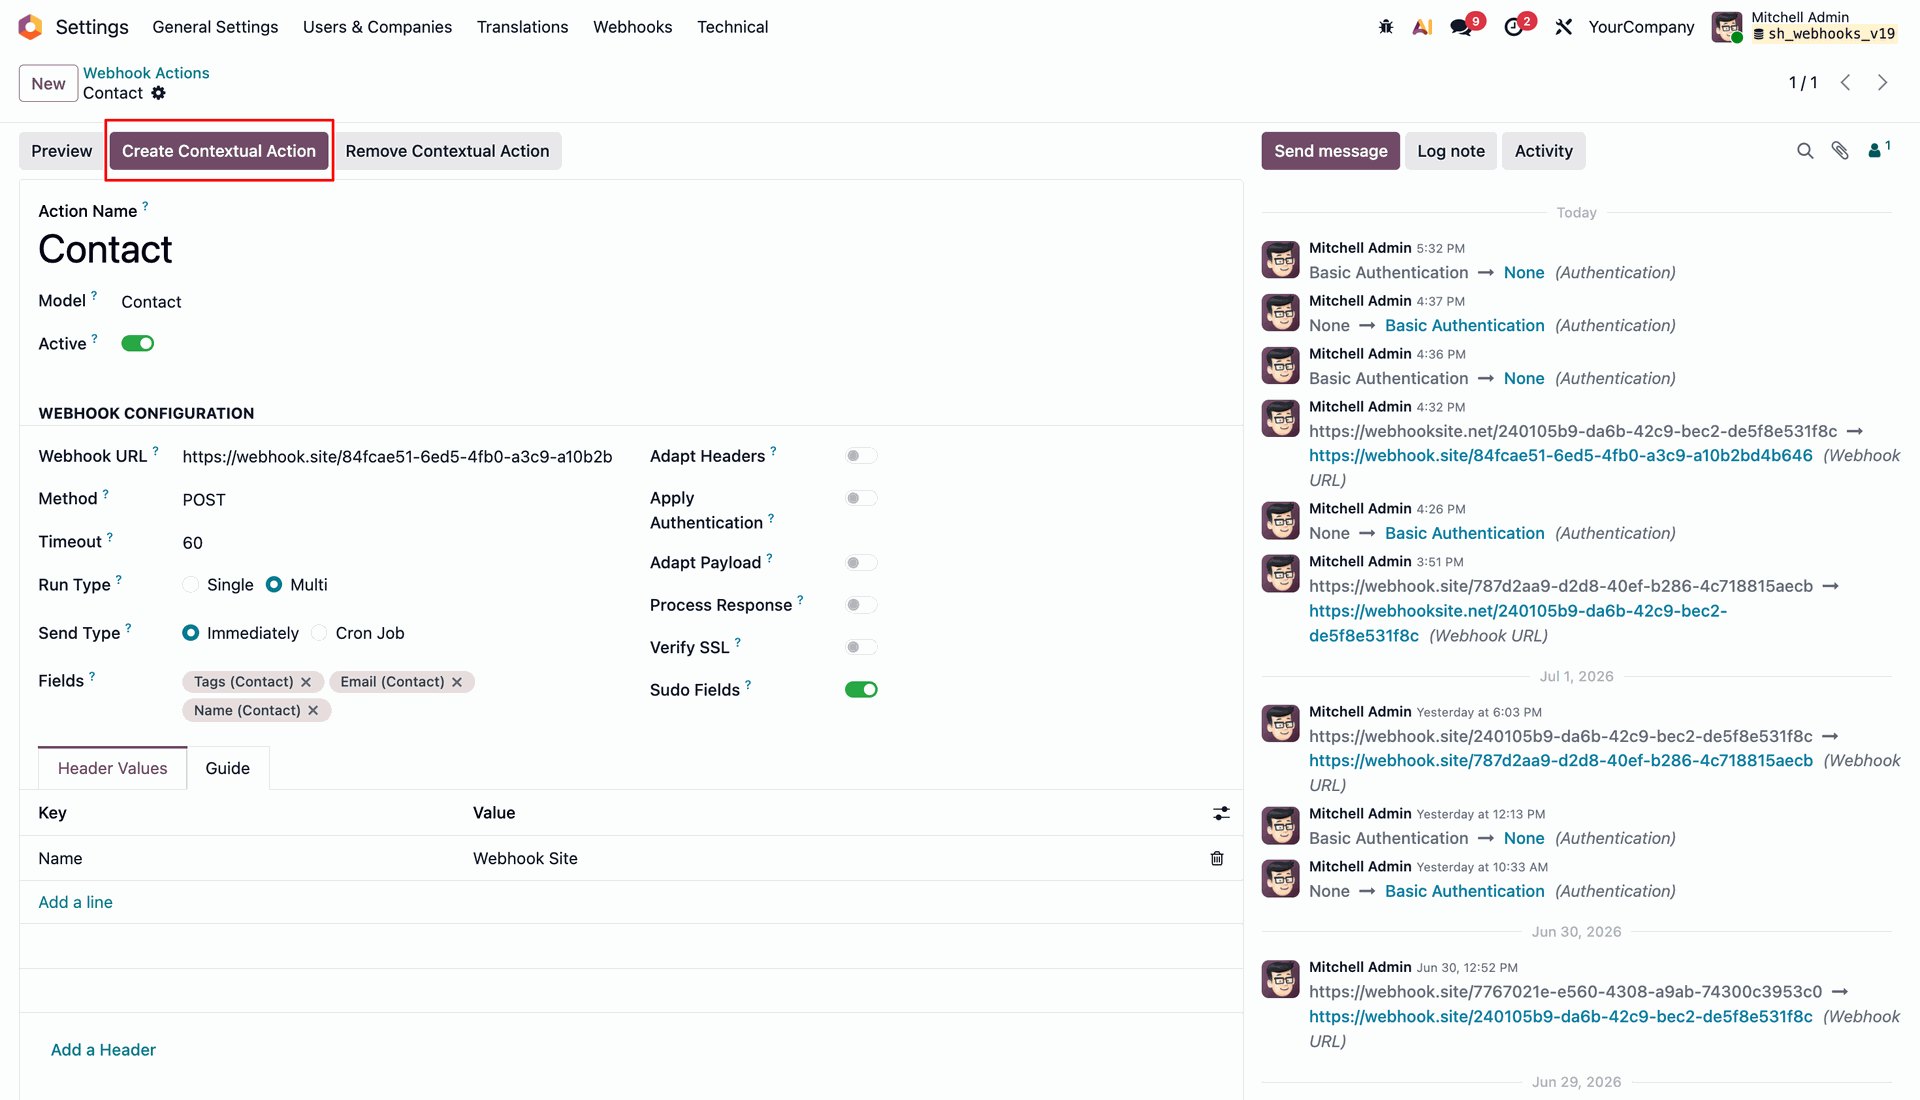Disable the Sudo Fields toggle

point(861,690)
